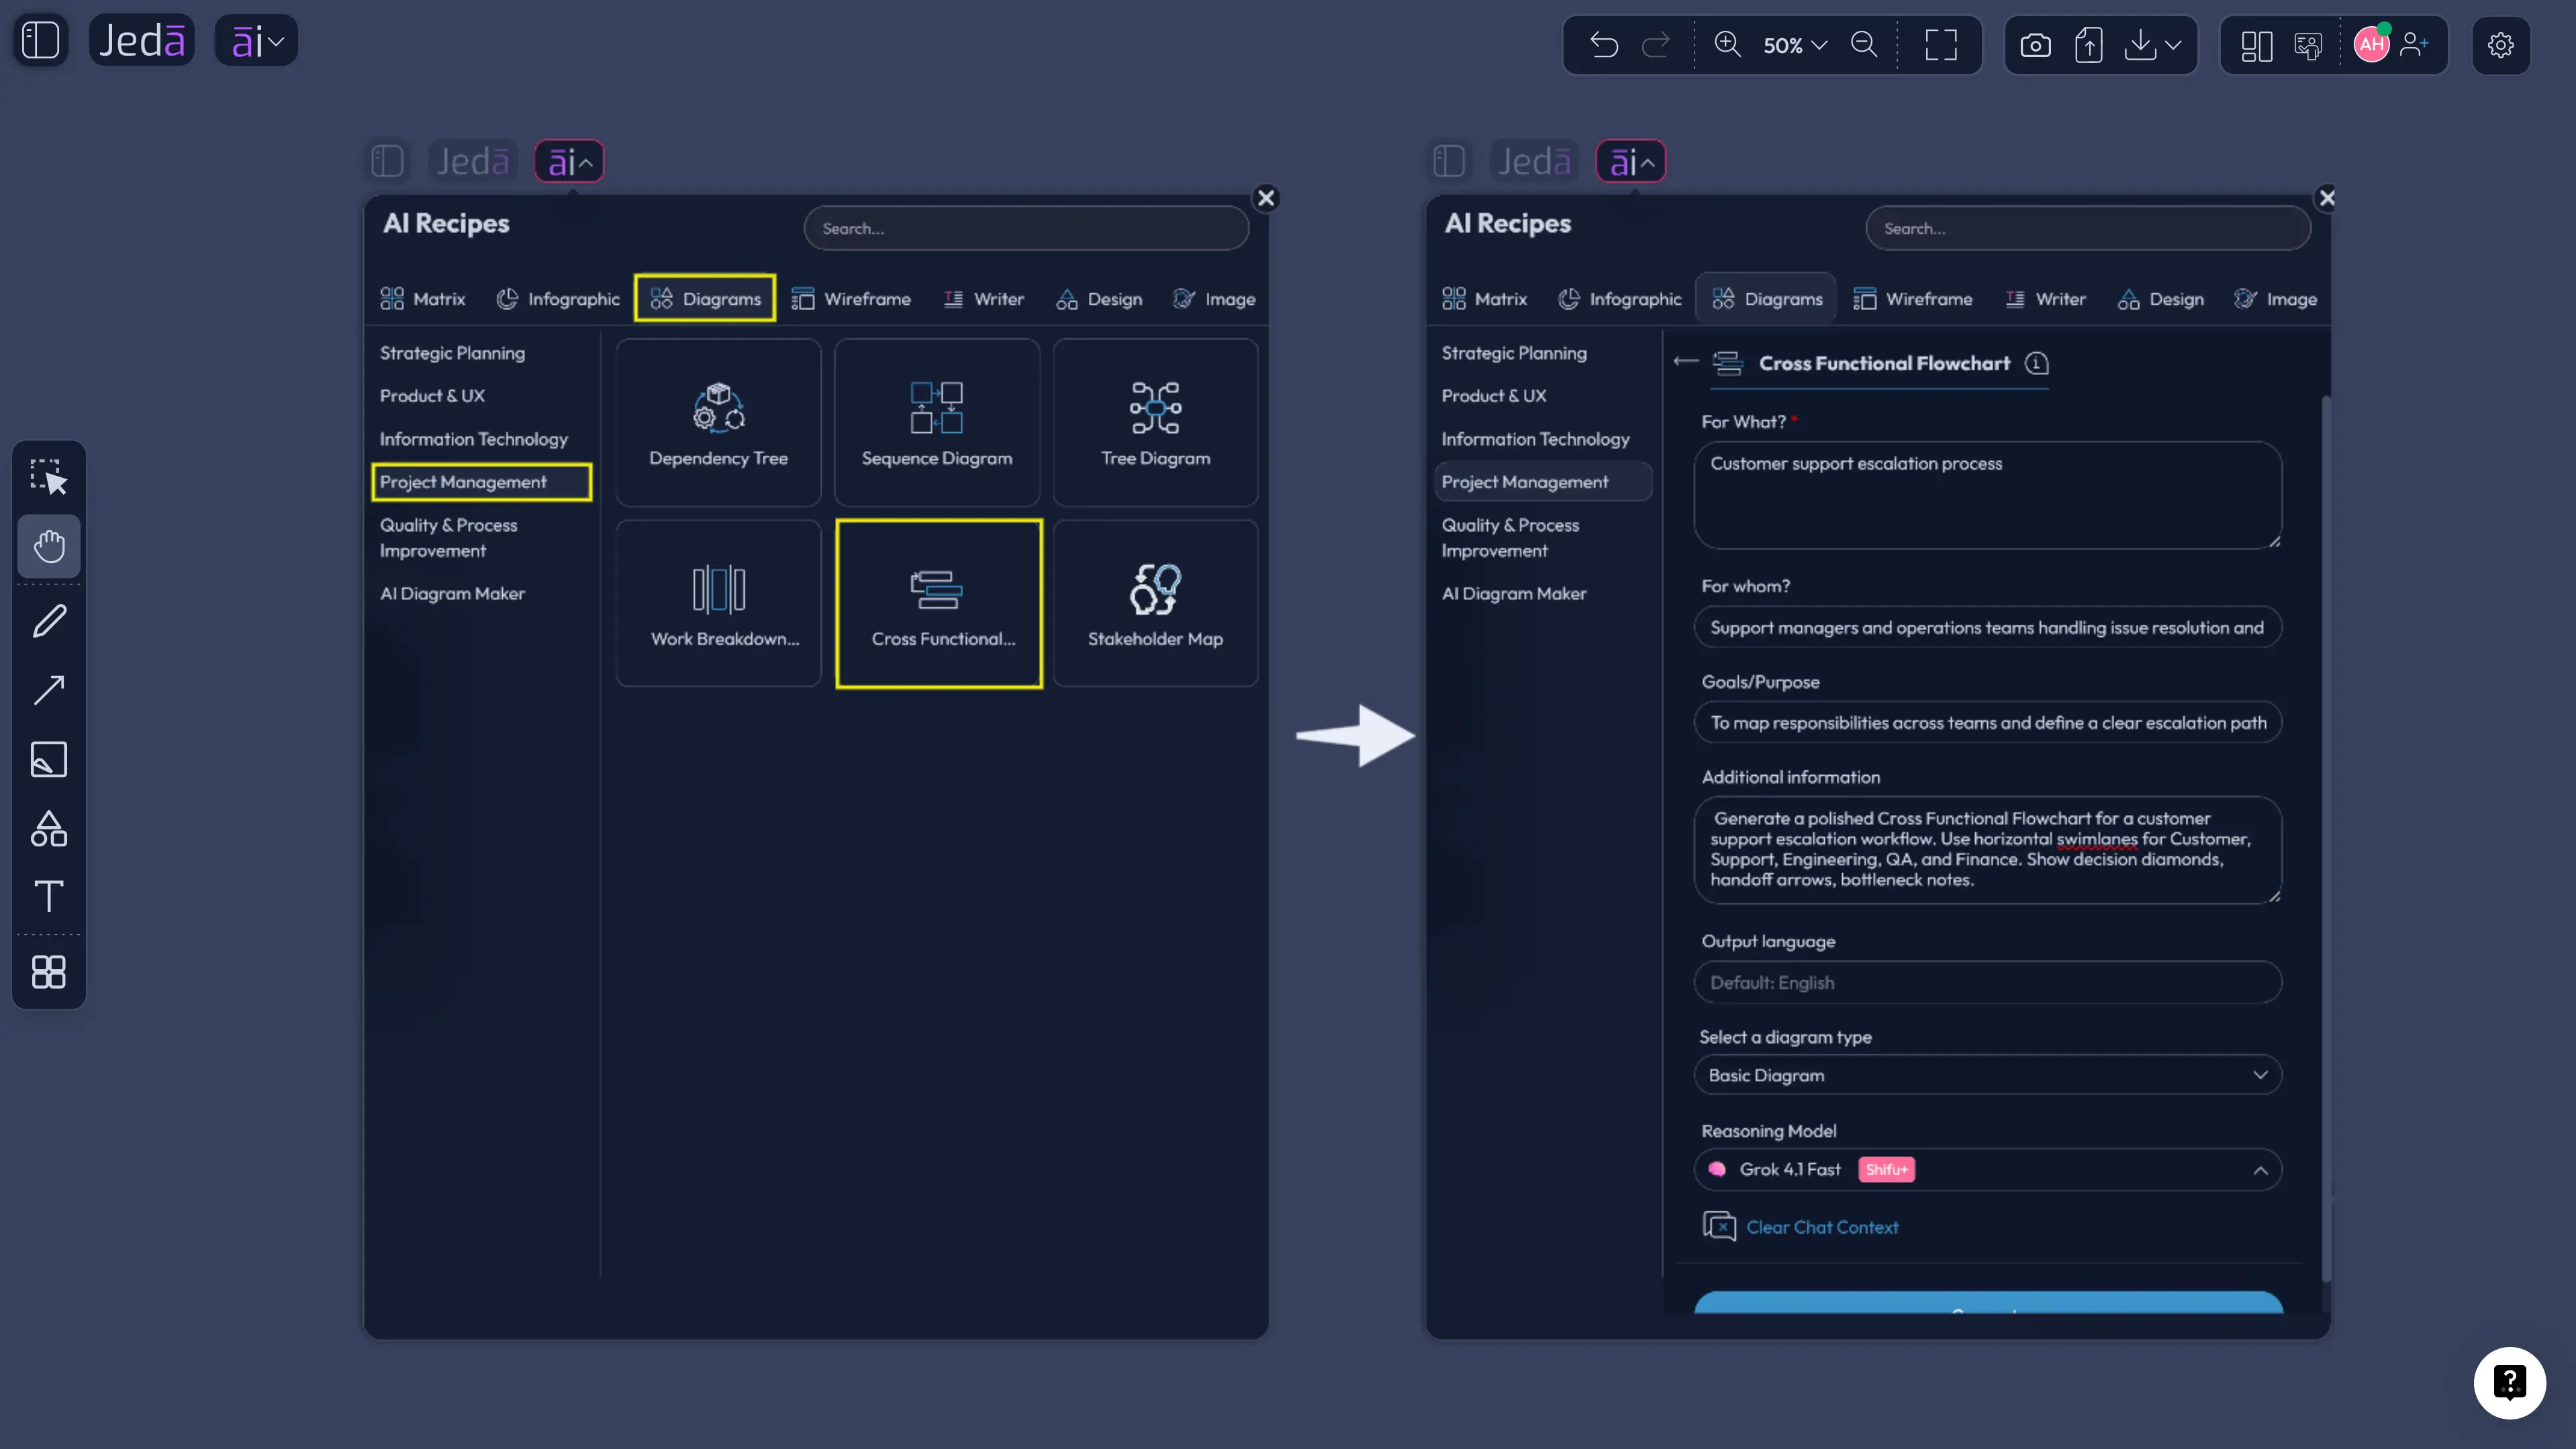Image resolution: width=2576 pixels, height=1449 pixels.
Task: Open the Grok 4.1 Fast model dropdown
Action: (1988, 1170)
